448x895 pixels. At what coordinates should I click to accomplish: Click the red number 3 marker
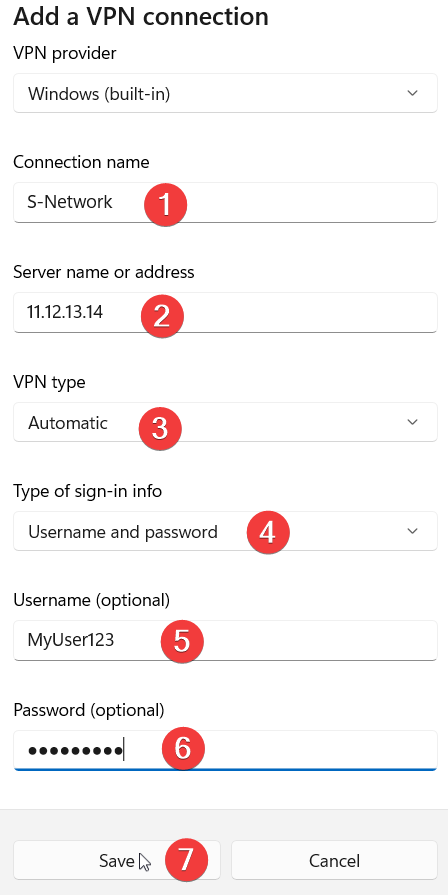[160, 428]
